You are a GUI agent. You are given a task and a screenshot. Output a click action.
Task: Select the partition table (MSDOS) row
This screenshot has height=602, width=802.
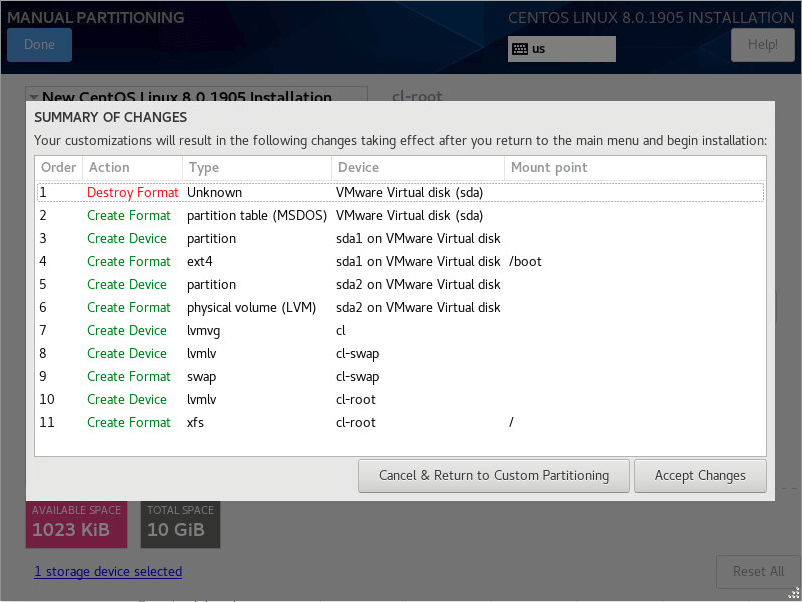coord(400,215)
